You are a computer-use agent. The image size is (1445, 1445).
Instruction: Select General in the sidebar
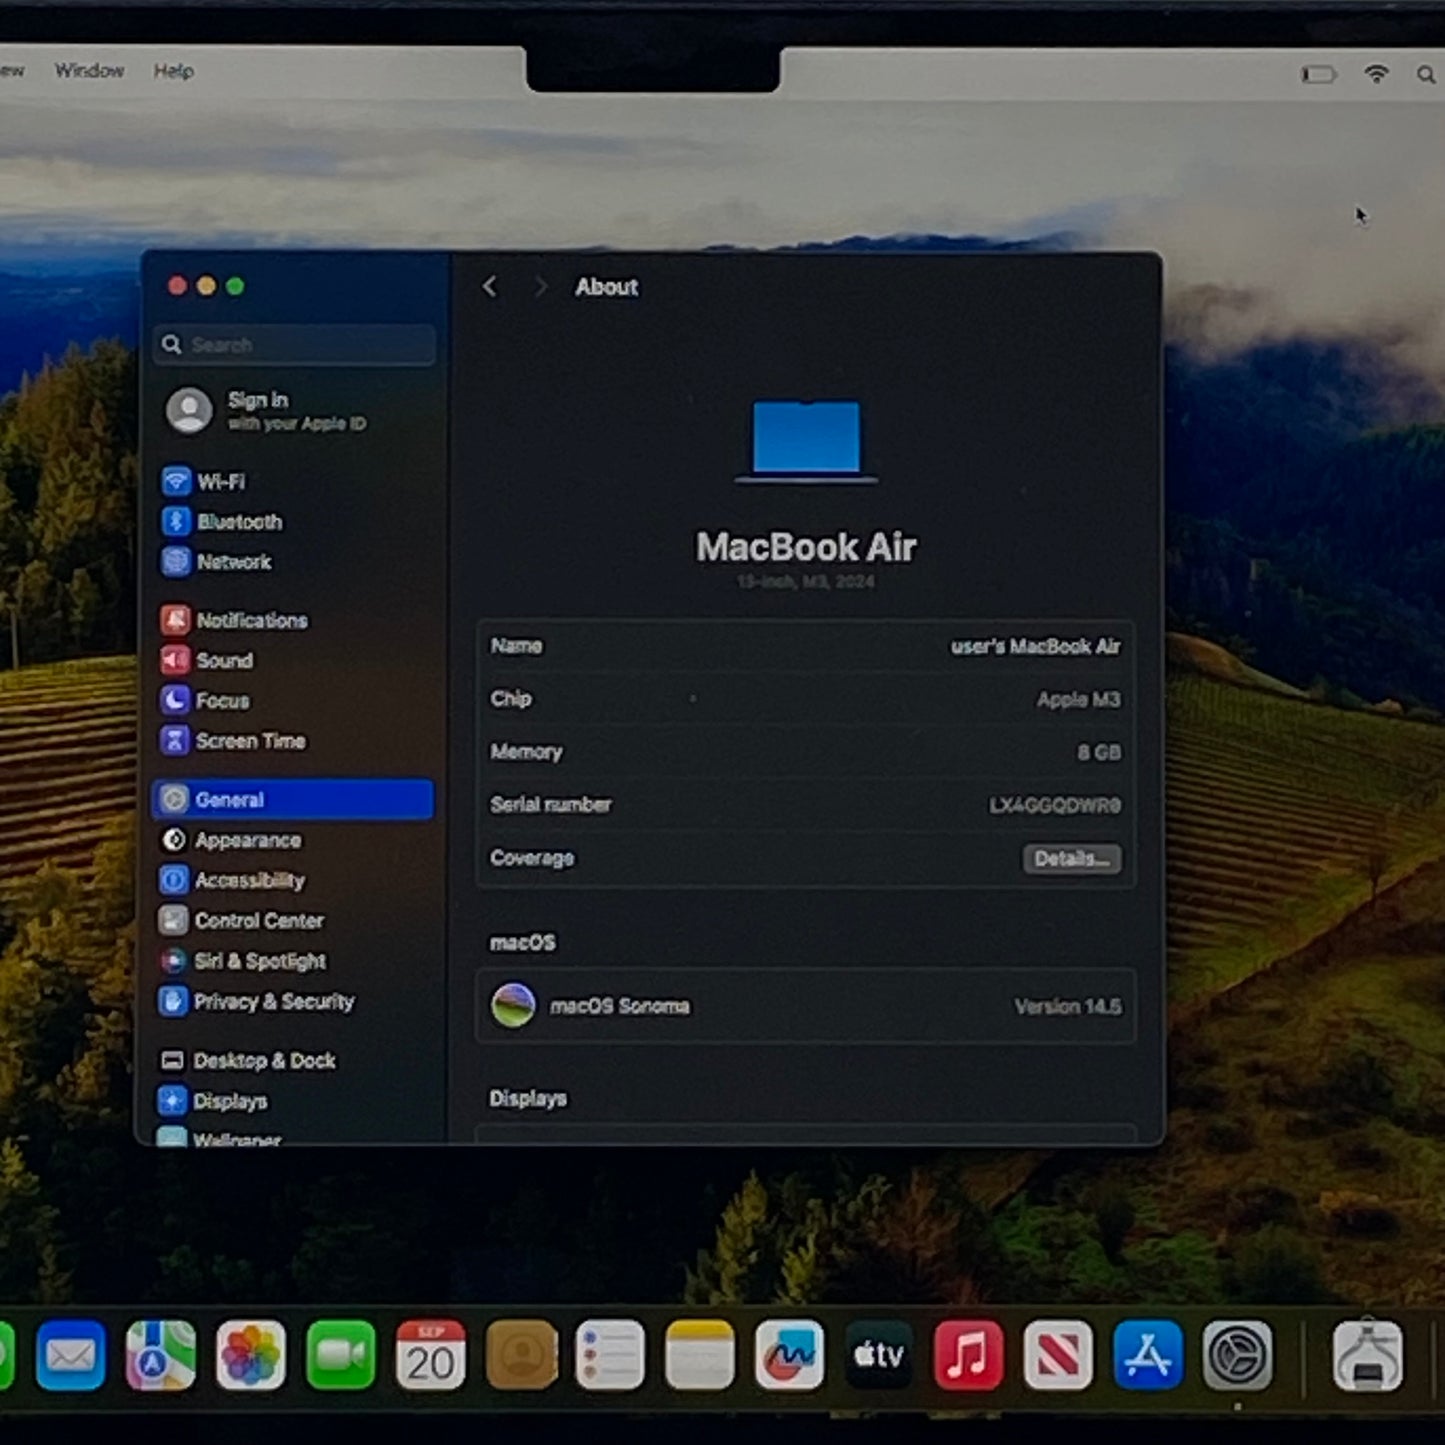(294, 799)
